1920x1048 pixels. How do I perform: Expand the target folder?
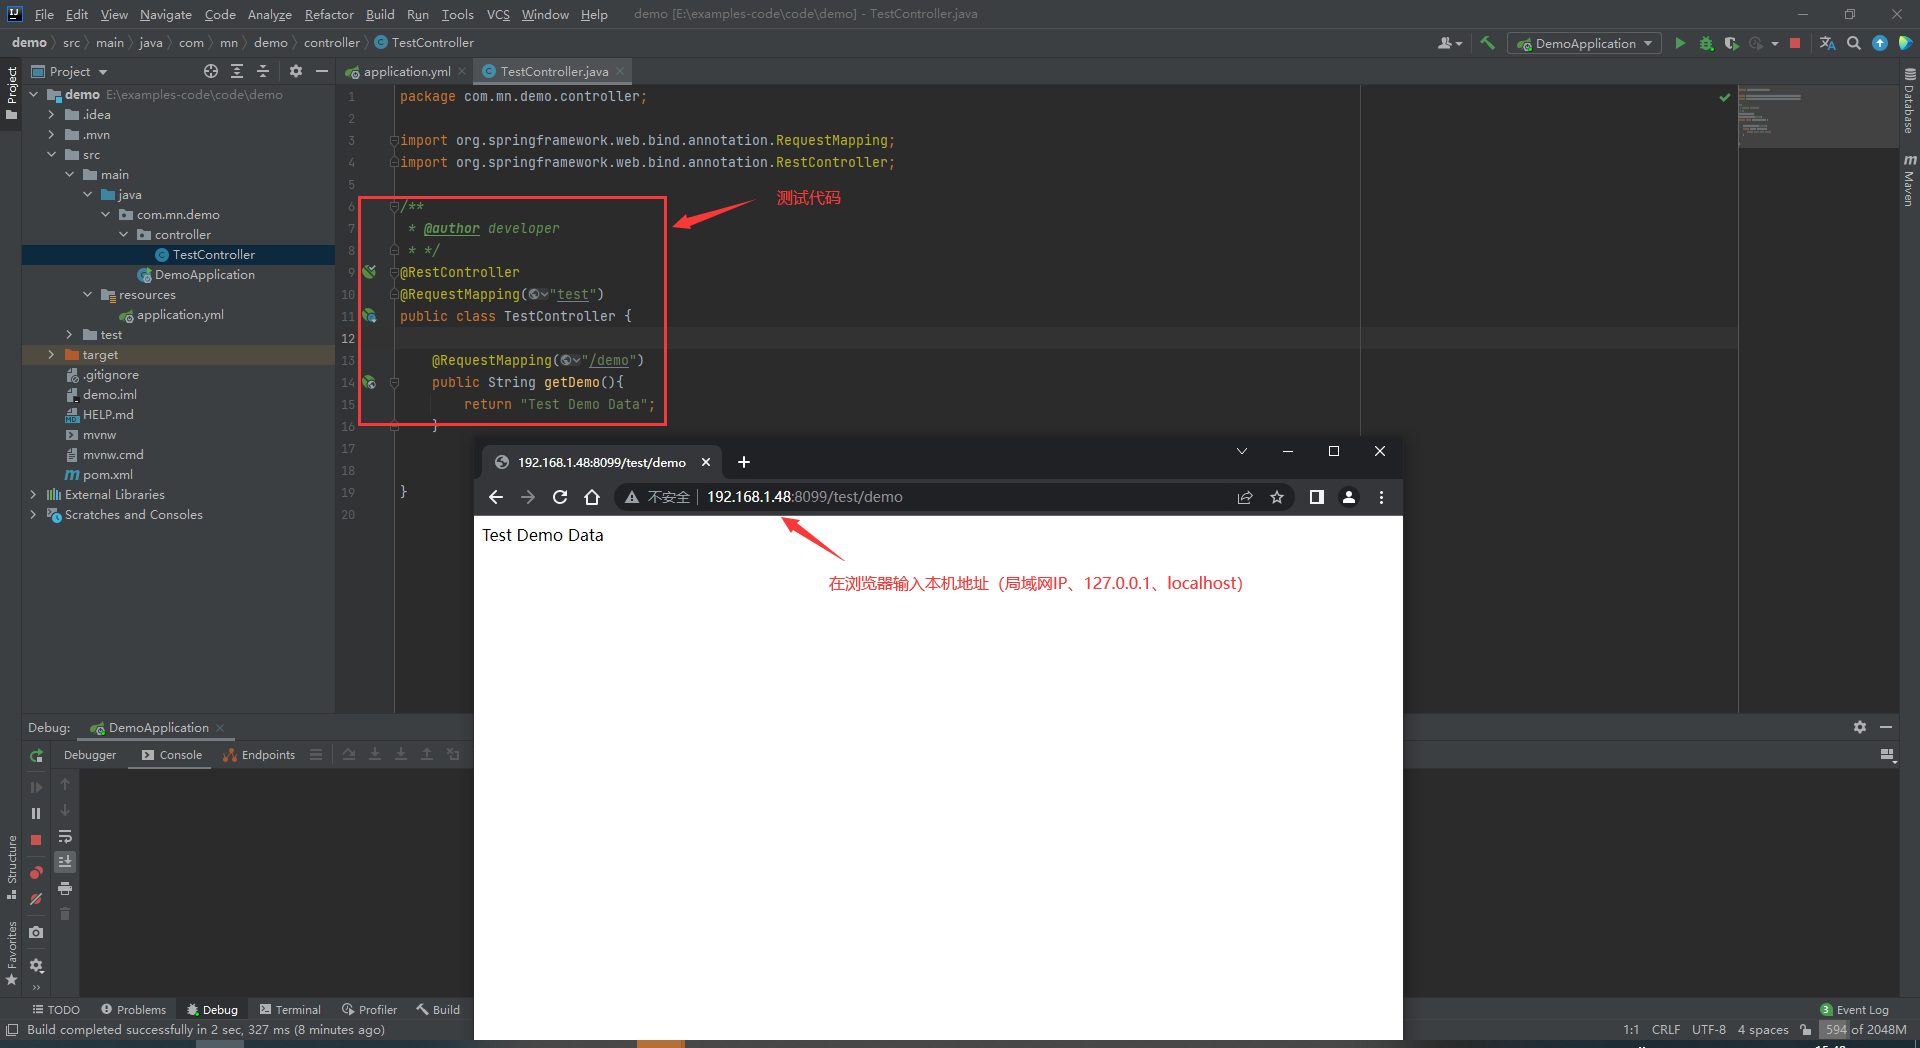(x=51, y=355)
